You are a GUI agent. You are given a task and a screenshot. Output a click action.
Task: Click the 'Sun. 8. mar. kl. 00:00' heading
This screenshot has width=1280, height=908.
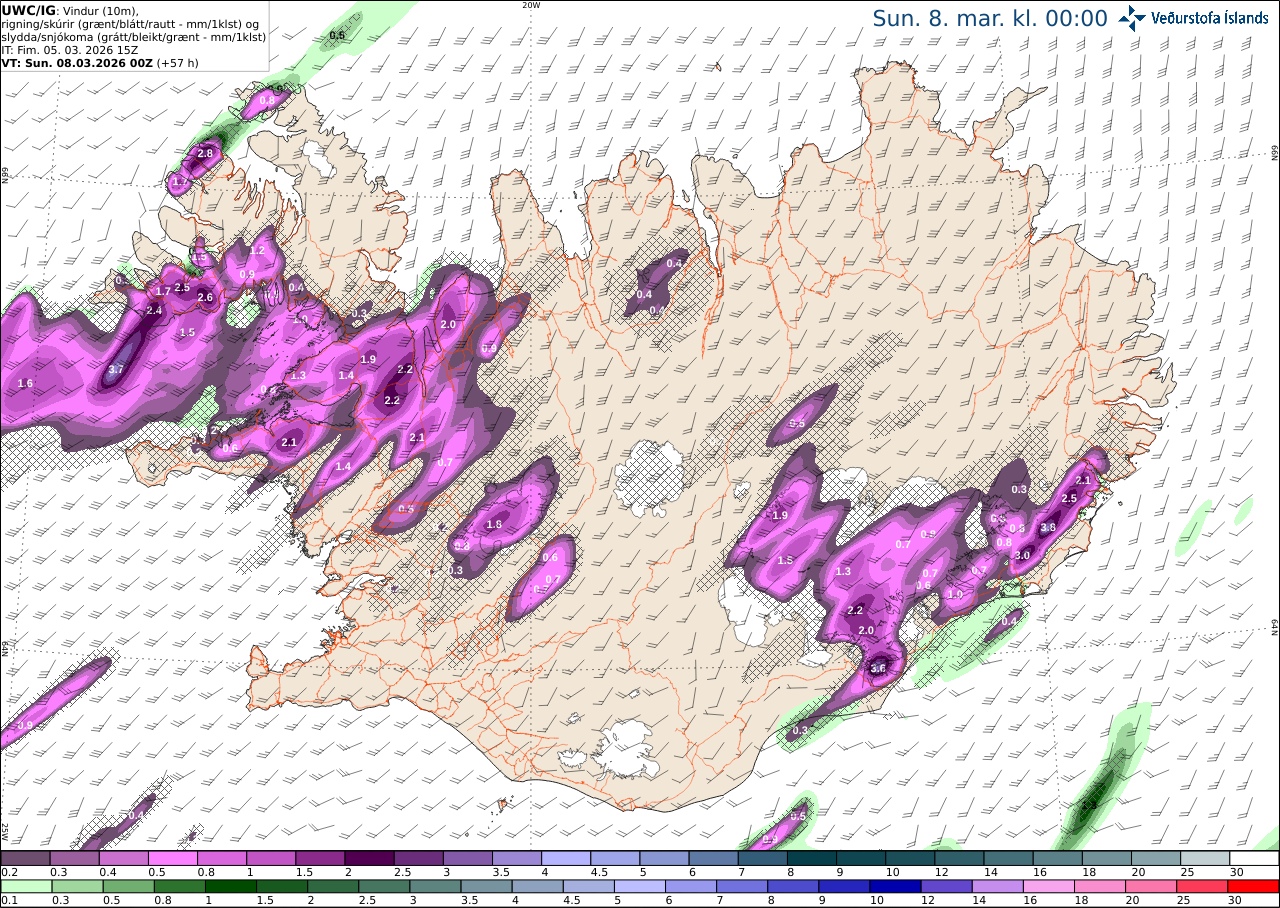pos(990,18)
